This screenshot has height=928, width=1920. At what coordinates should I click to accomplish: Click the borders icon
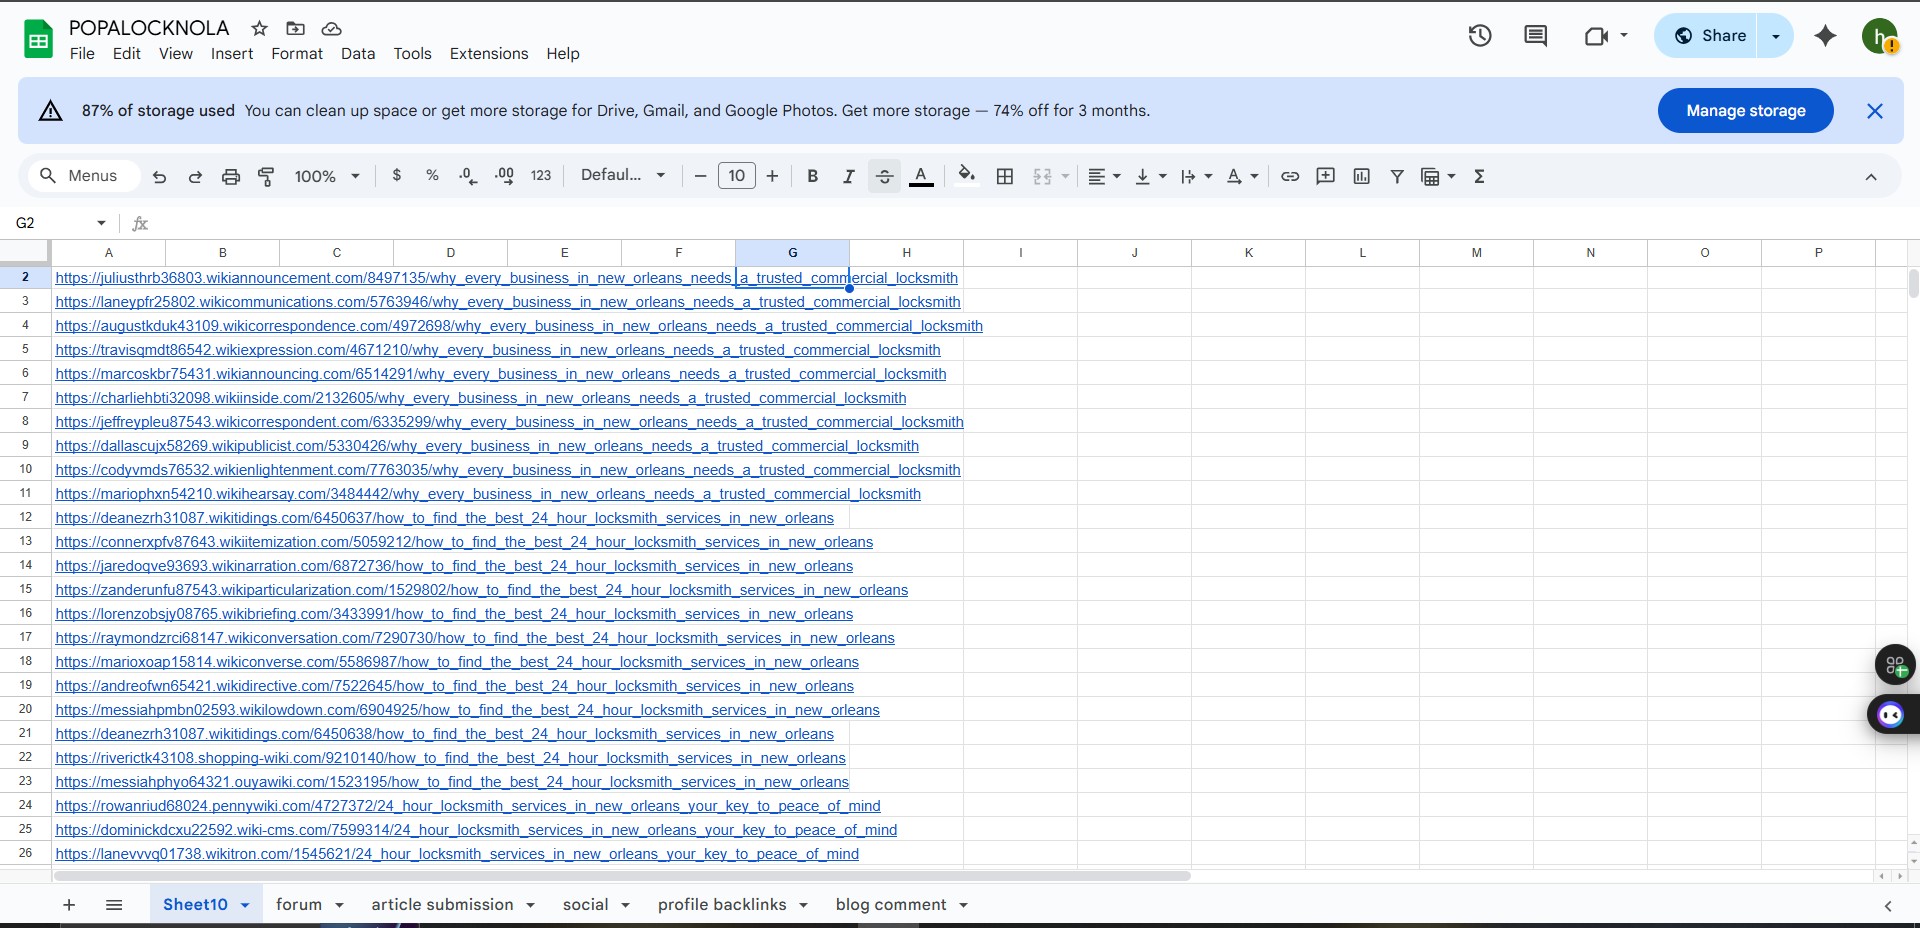1005,176
